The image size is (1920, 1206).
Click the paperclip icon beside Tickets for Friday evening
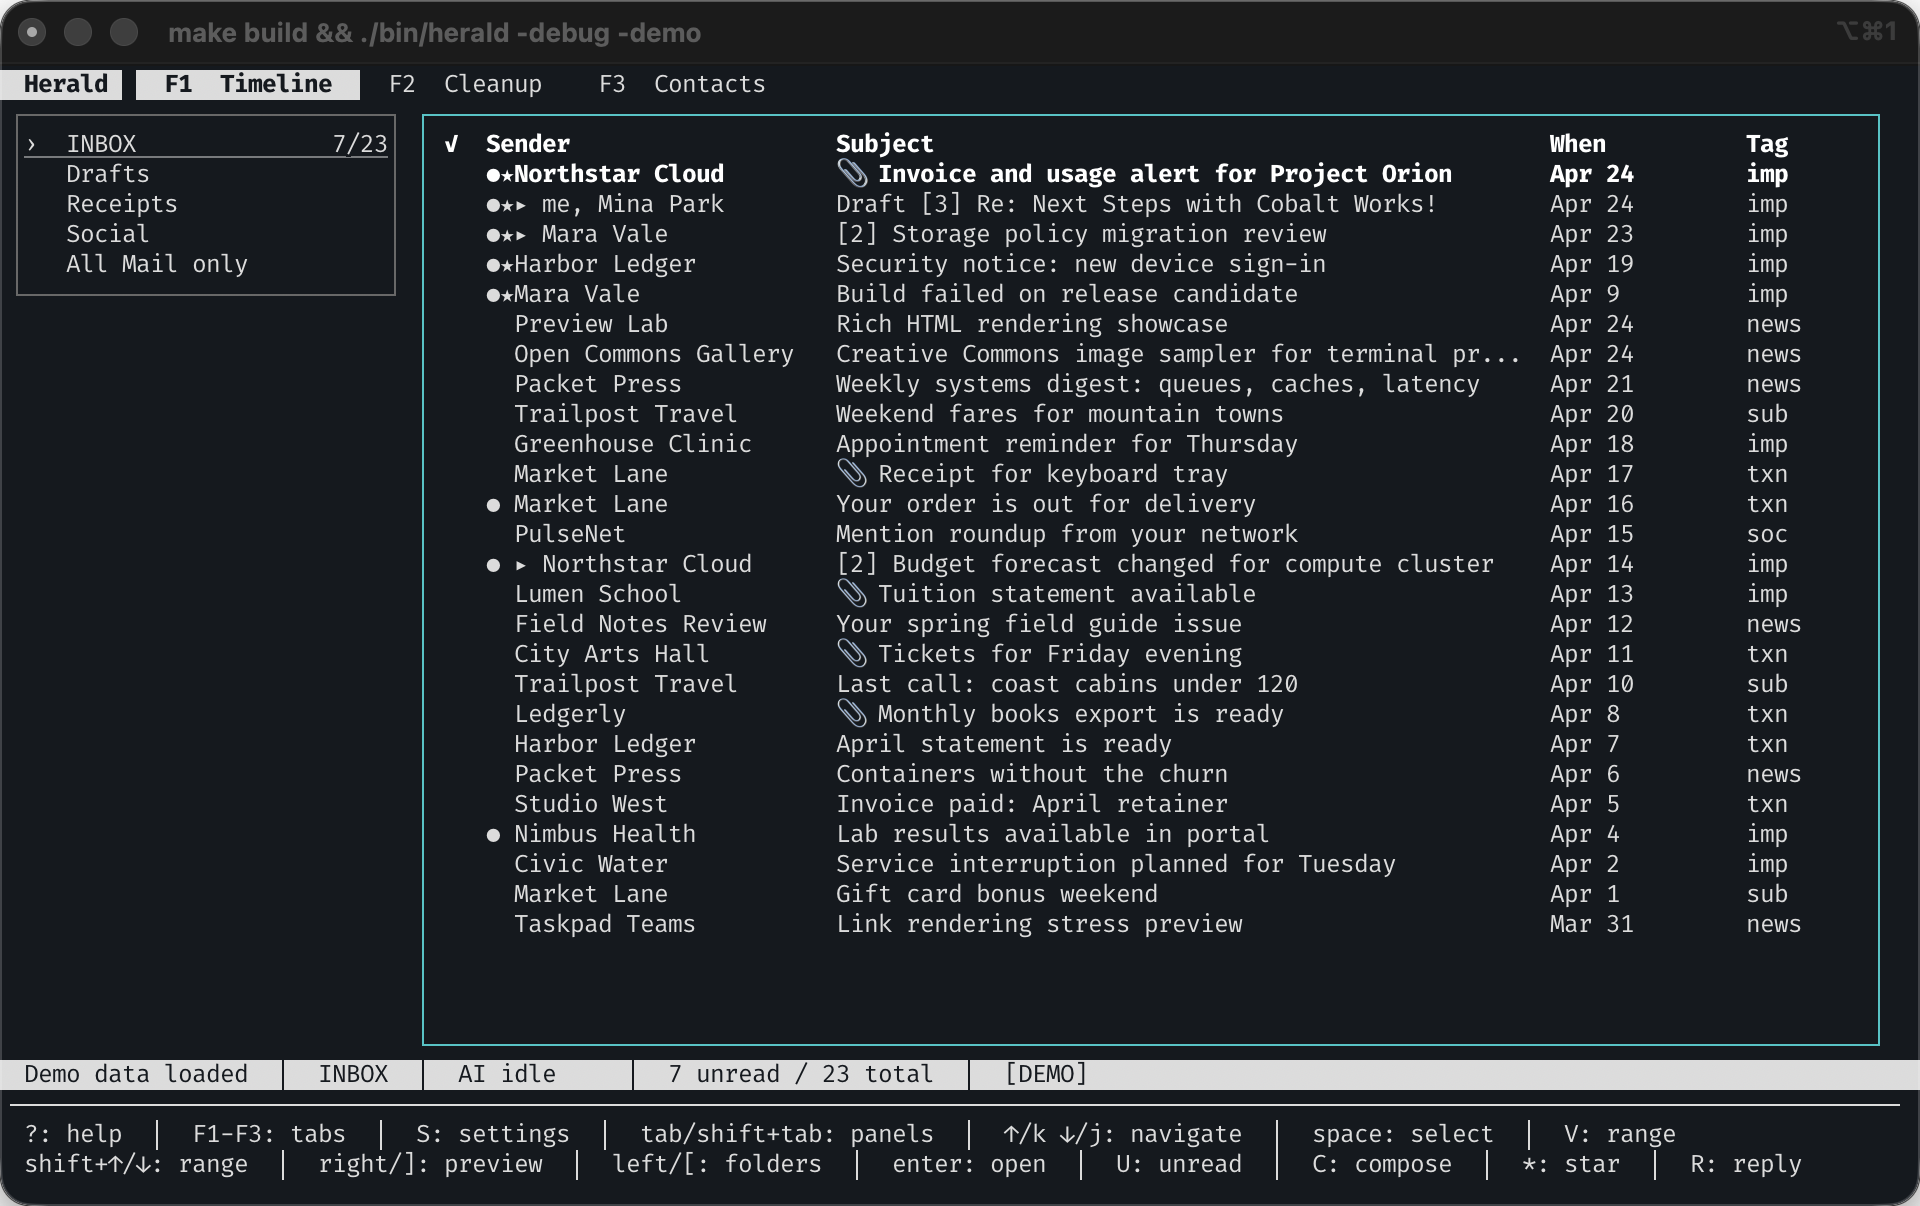click(852, 653)
